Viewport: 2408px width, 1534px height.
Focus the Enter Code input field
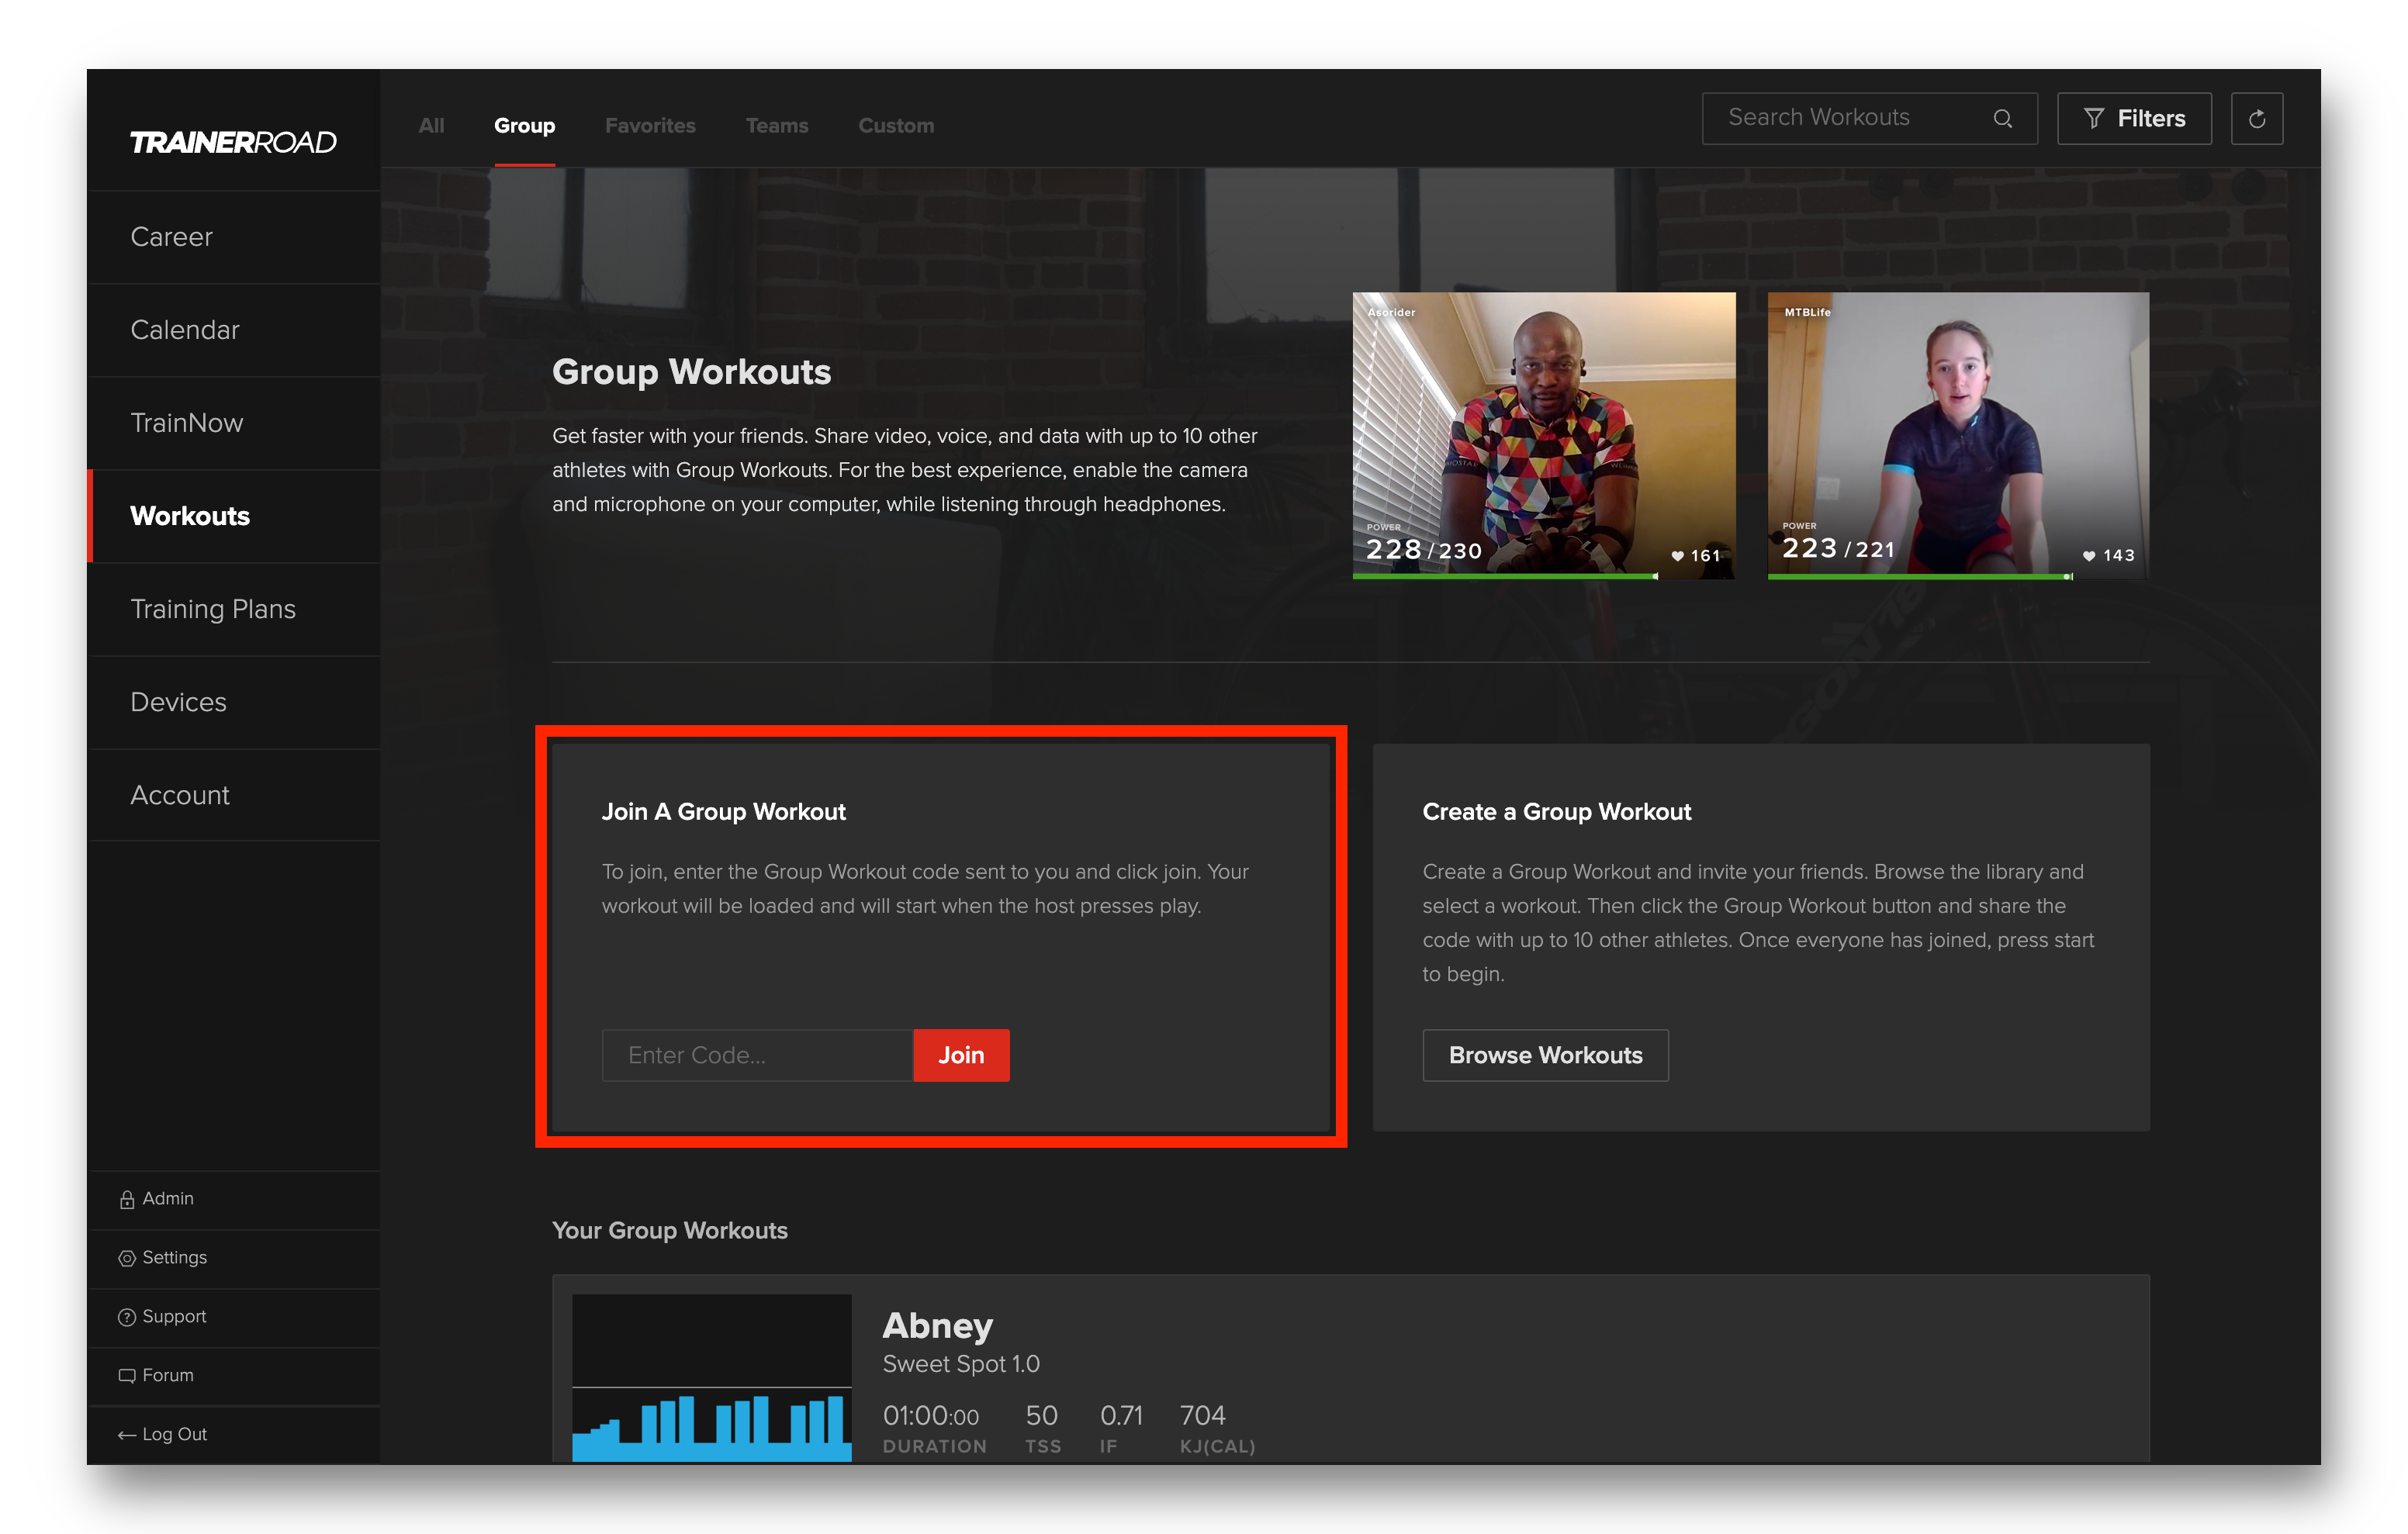tap(757, 1056)
